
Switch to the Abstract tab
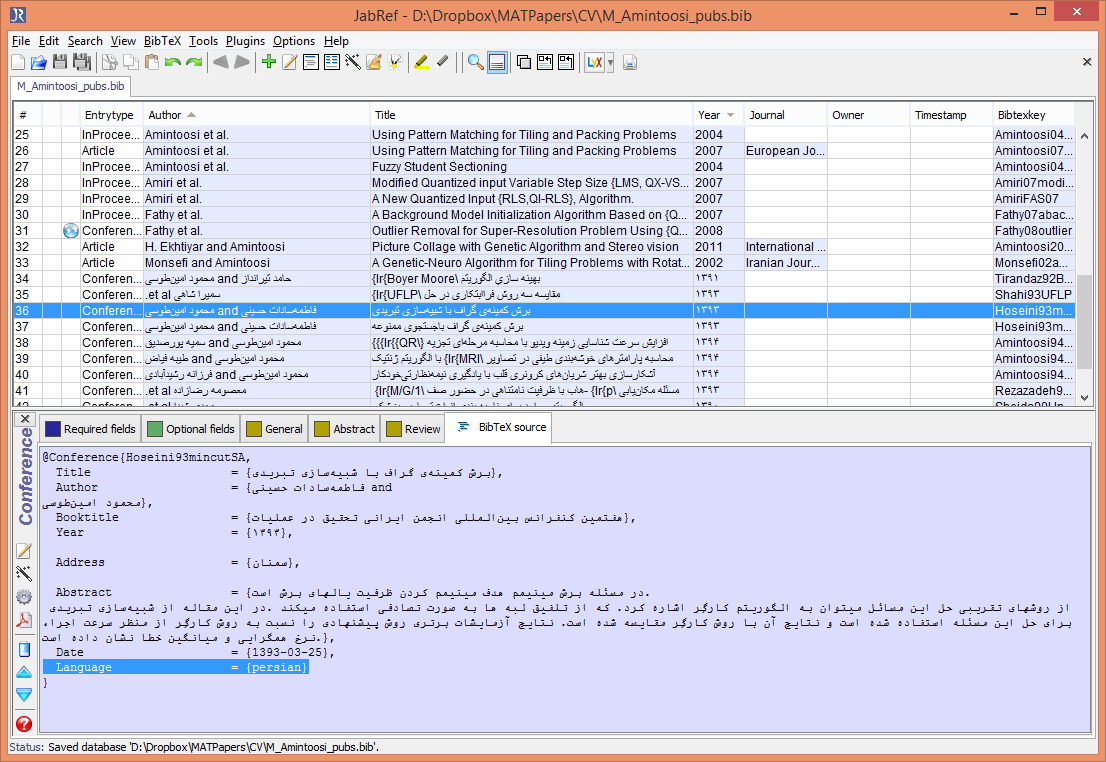pyautogui.click(x=344, y=429)
